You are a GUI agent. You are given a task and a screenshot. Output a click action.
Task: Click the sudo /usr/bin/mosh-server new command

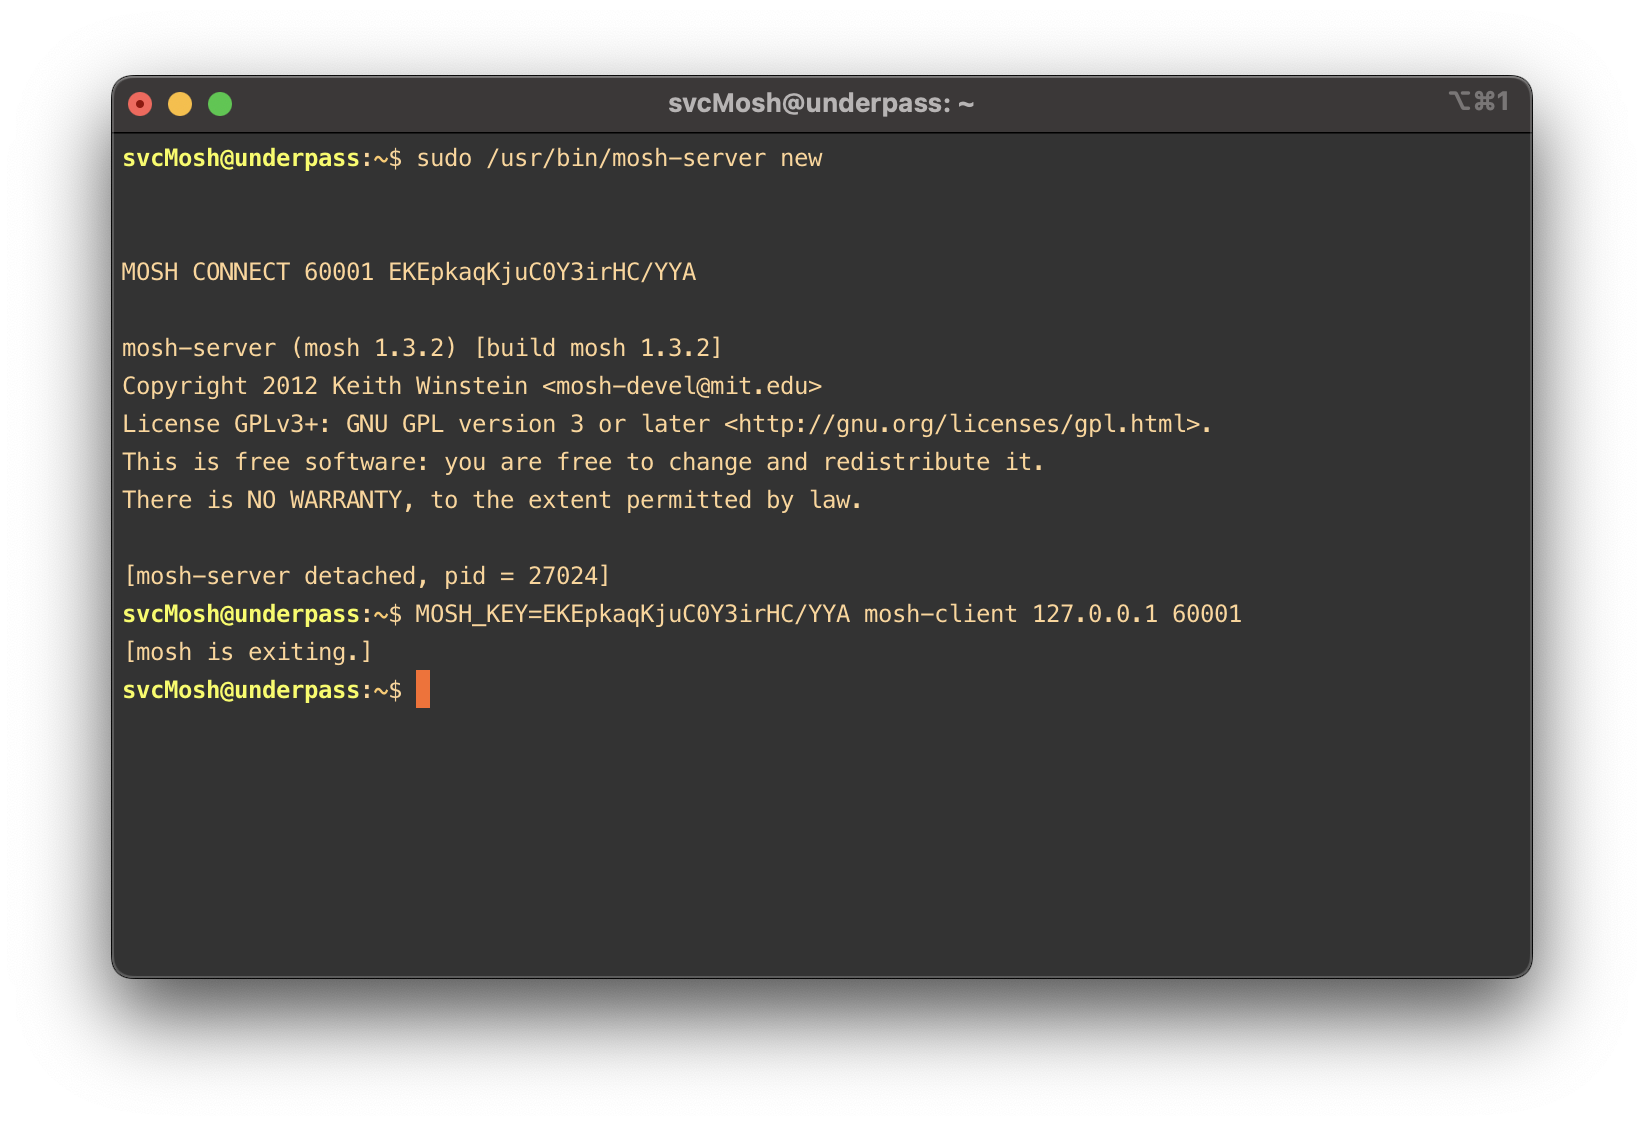click(x=619, y=158)
